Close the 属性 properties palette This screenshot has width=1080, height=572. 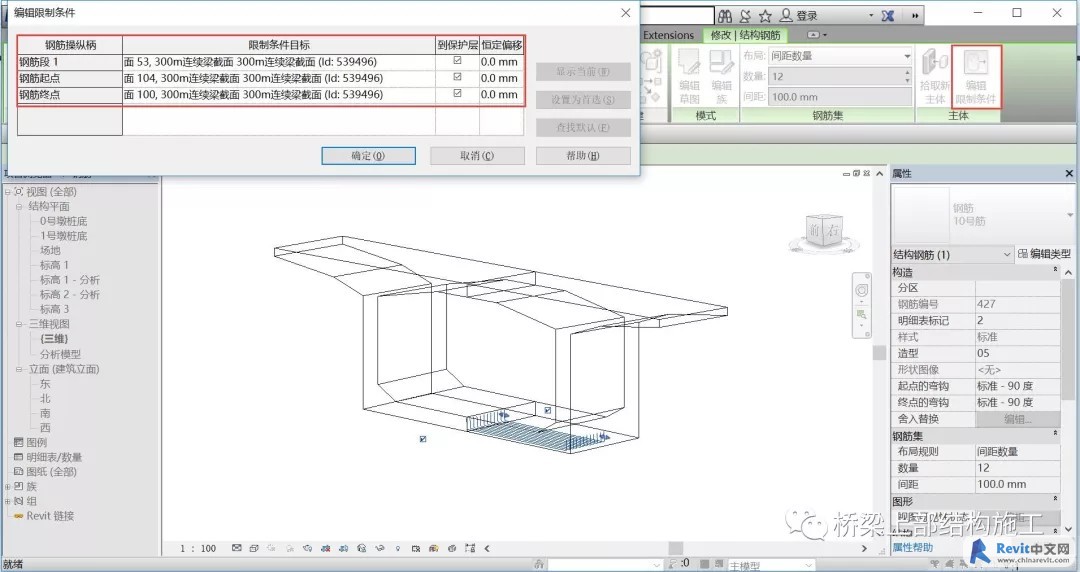coord(1069,174)
